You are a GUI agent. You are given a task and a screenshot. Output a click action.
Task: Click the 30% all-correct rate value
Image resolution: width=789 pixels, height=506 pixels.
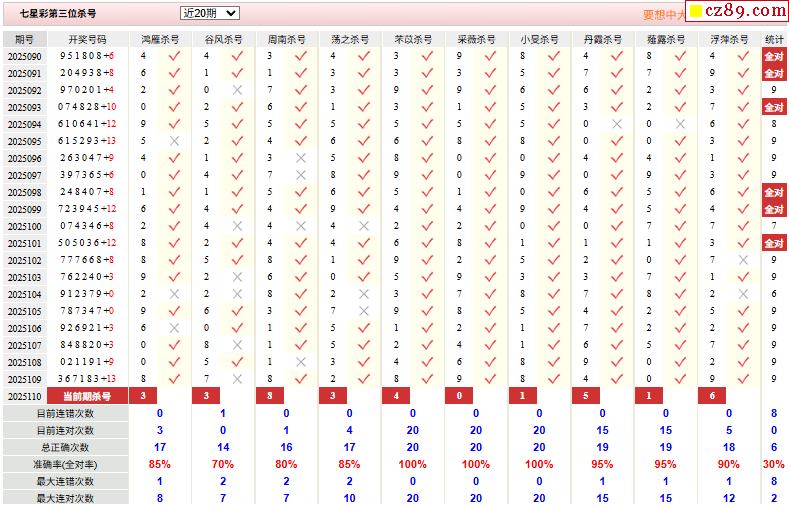pos(773,464)
